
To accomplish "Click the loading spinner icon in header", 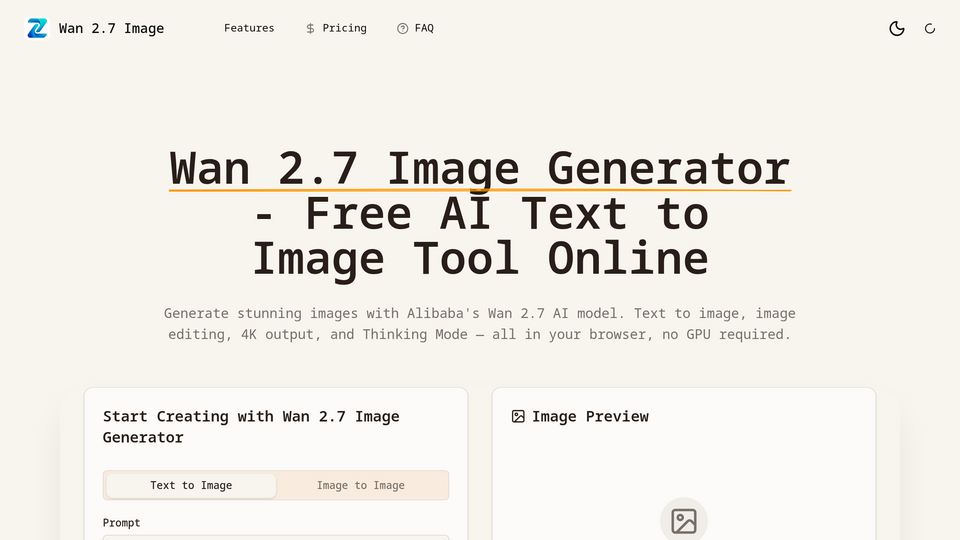I will coord(930,29).
